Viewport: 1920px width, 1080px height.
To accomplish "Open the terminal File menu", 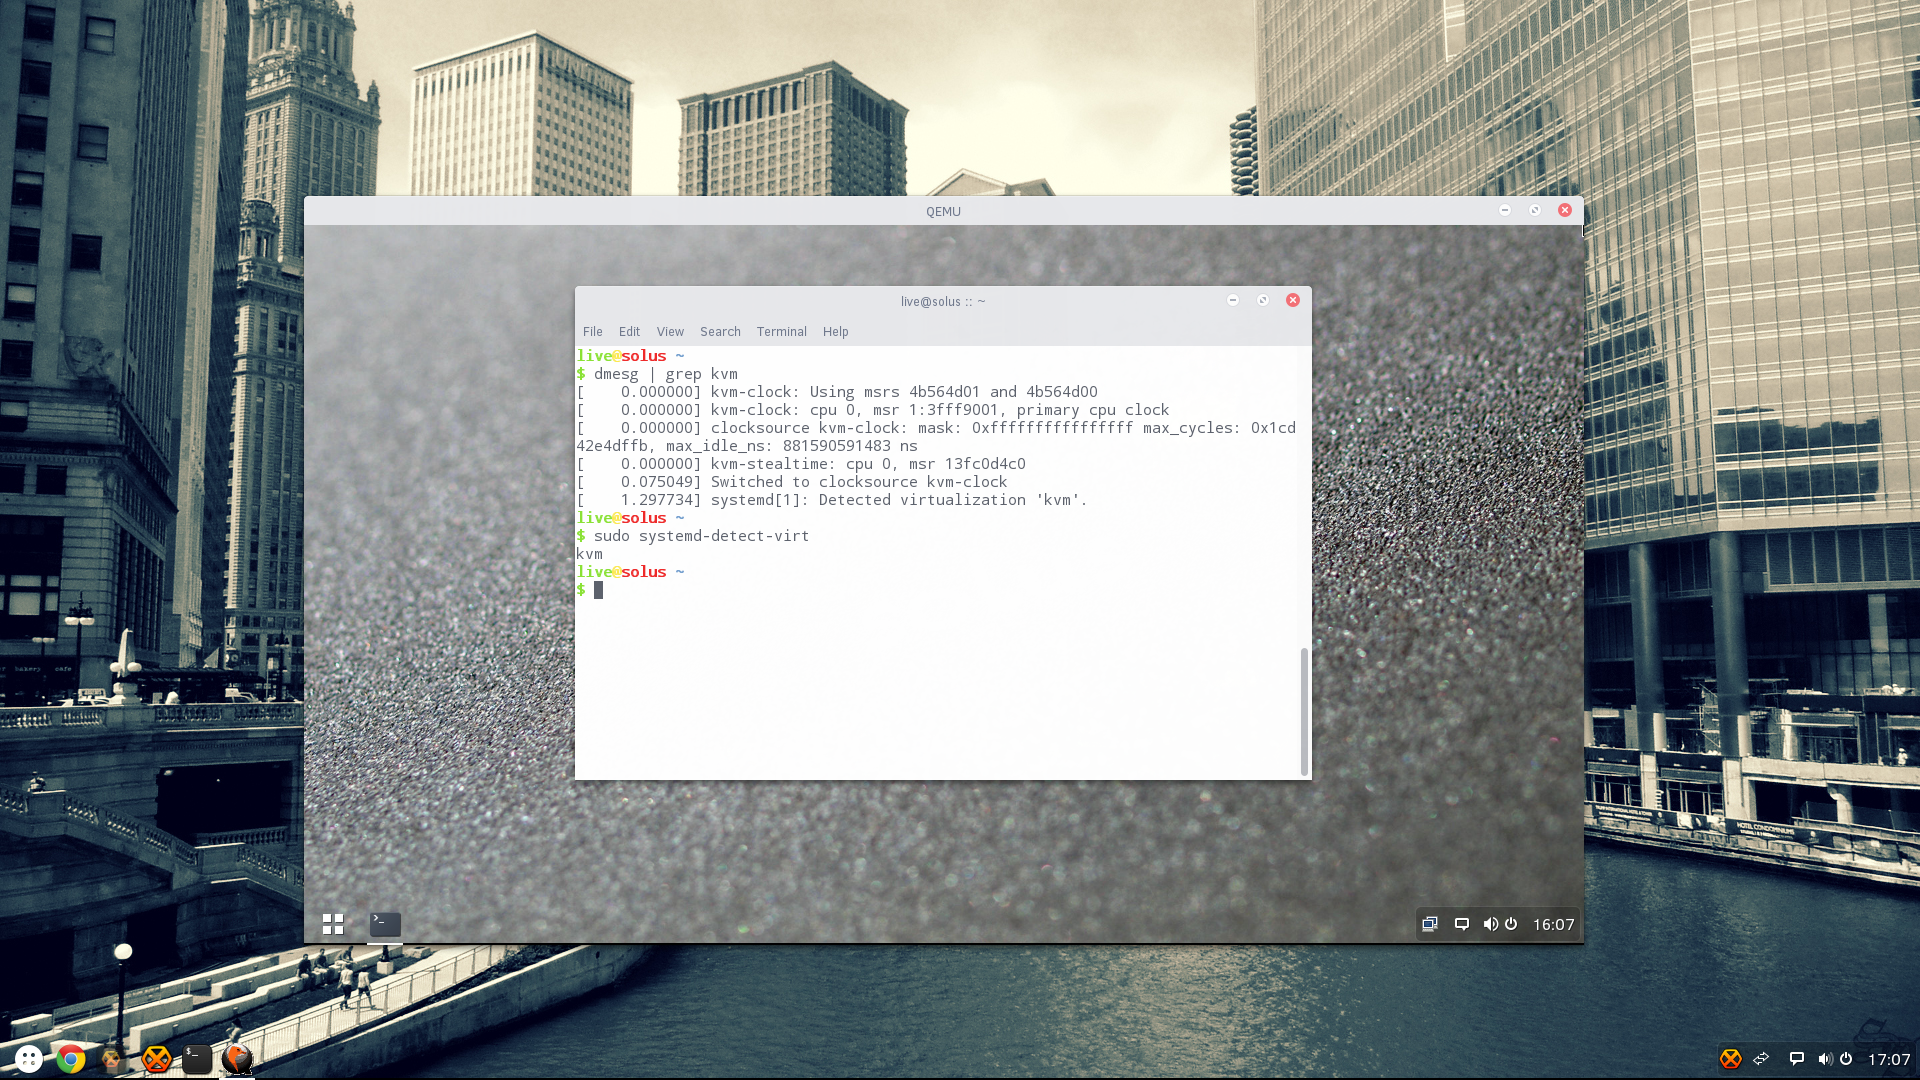I will click(x=593, y=332).
